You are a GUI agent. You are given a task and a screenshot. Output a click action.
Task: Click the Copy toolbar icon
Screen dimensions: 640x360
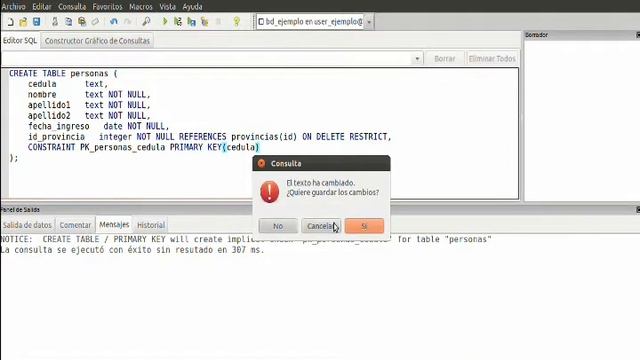pyautogui.click(x=69, y=22)
